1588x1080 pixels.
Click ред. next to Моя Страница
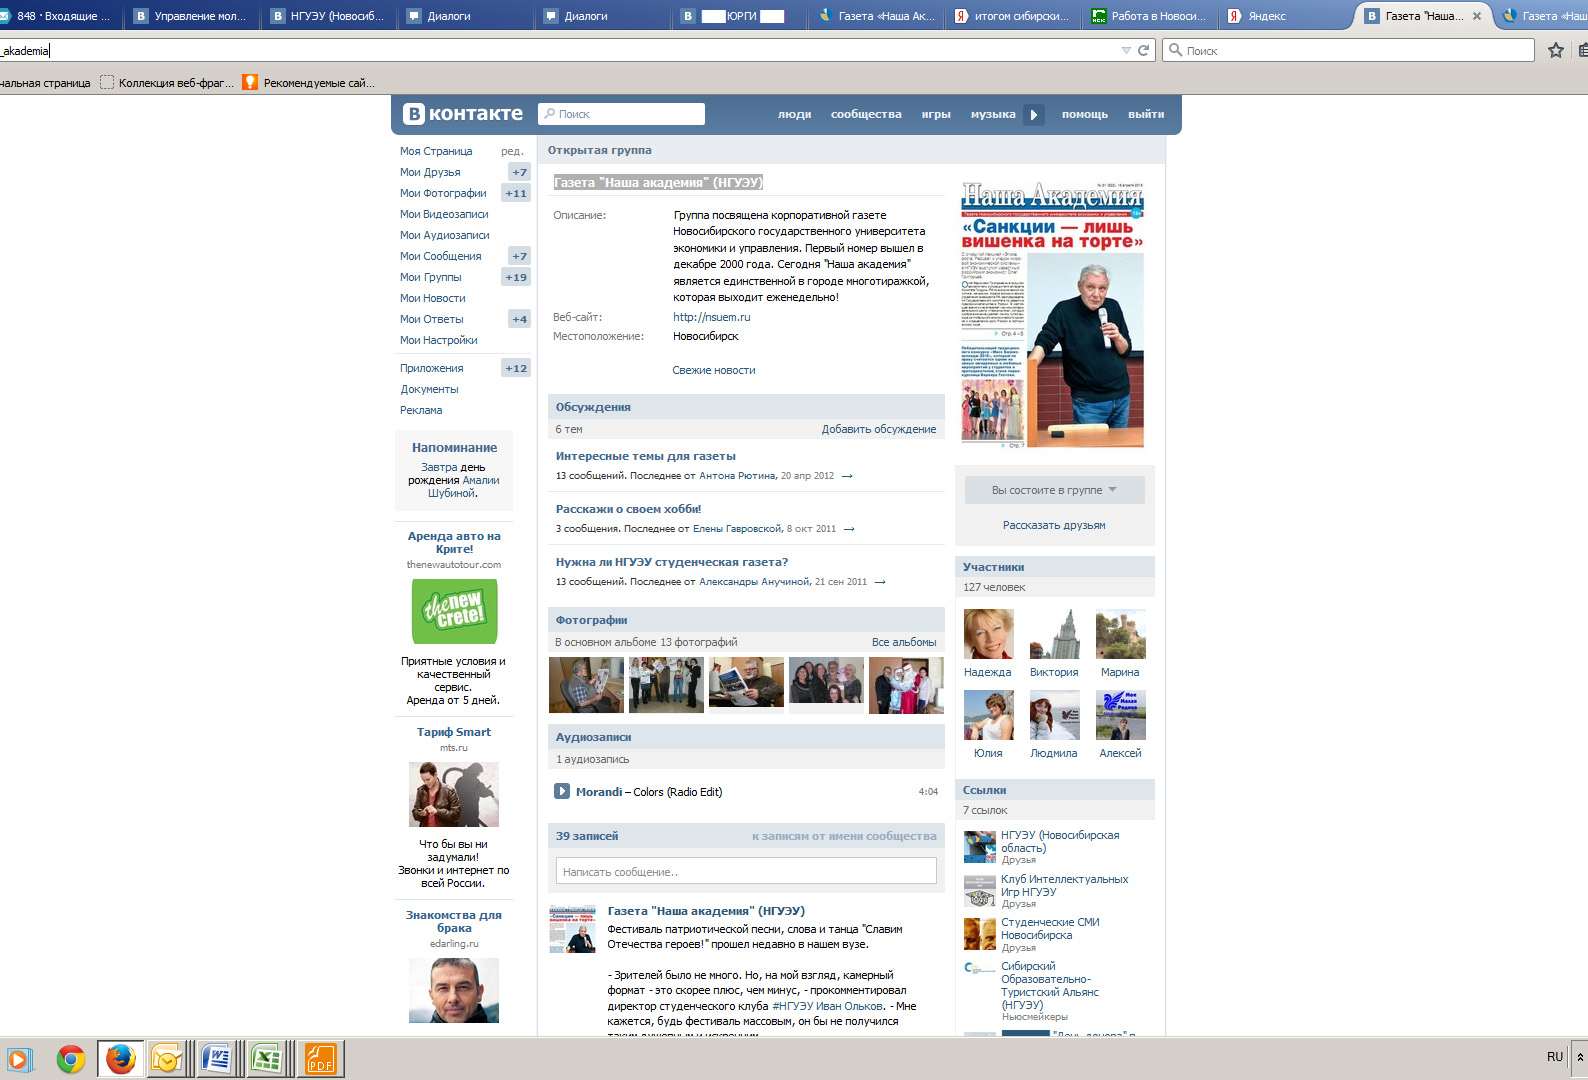[x=512, y=151]
